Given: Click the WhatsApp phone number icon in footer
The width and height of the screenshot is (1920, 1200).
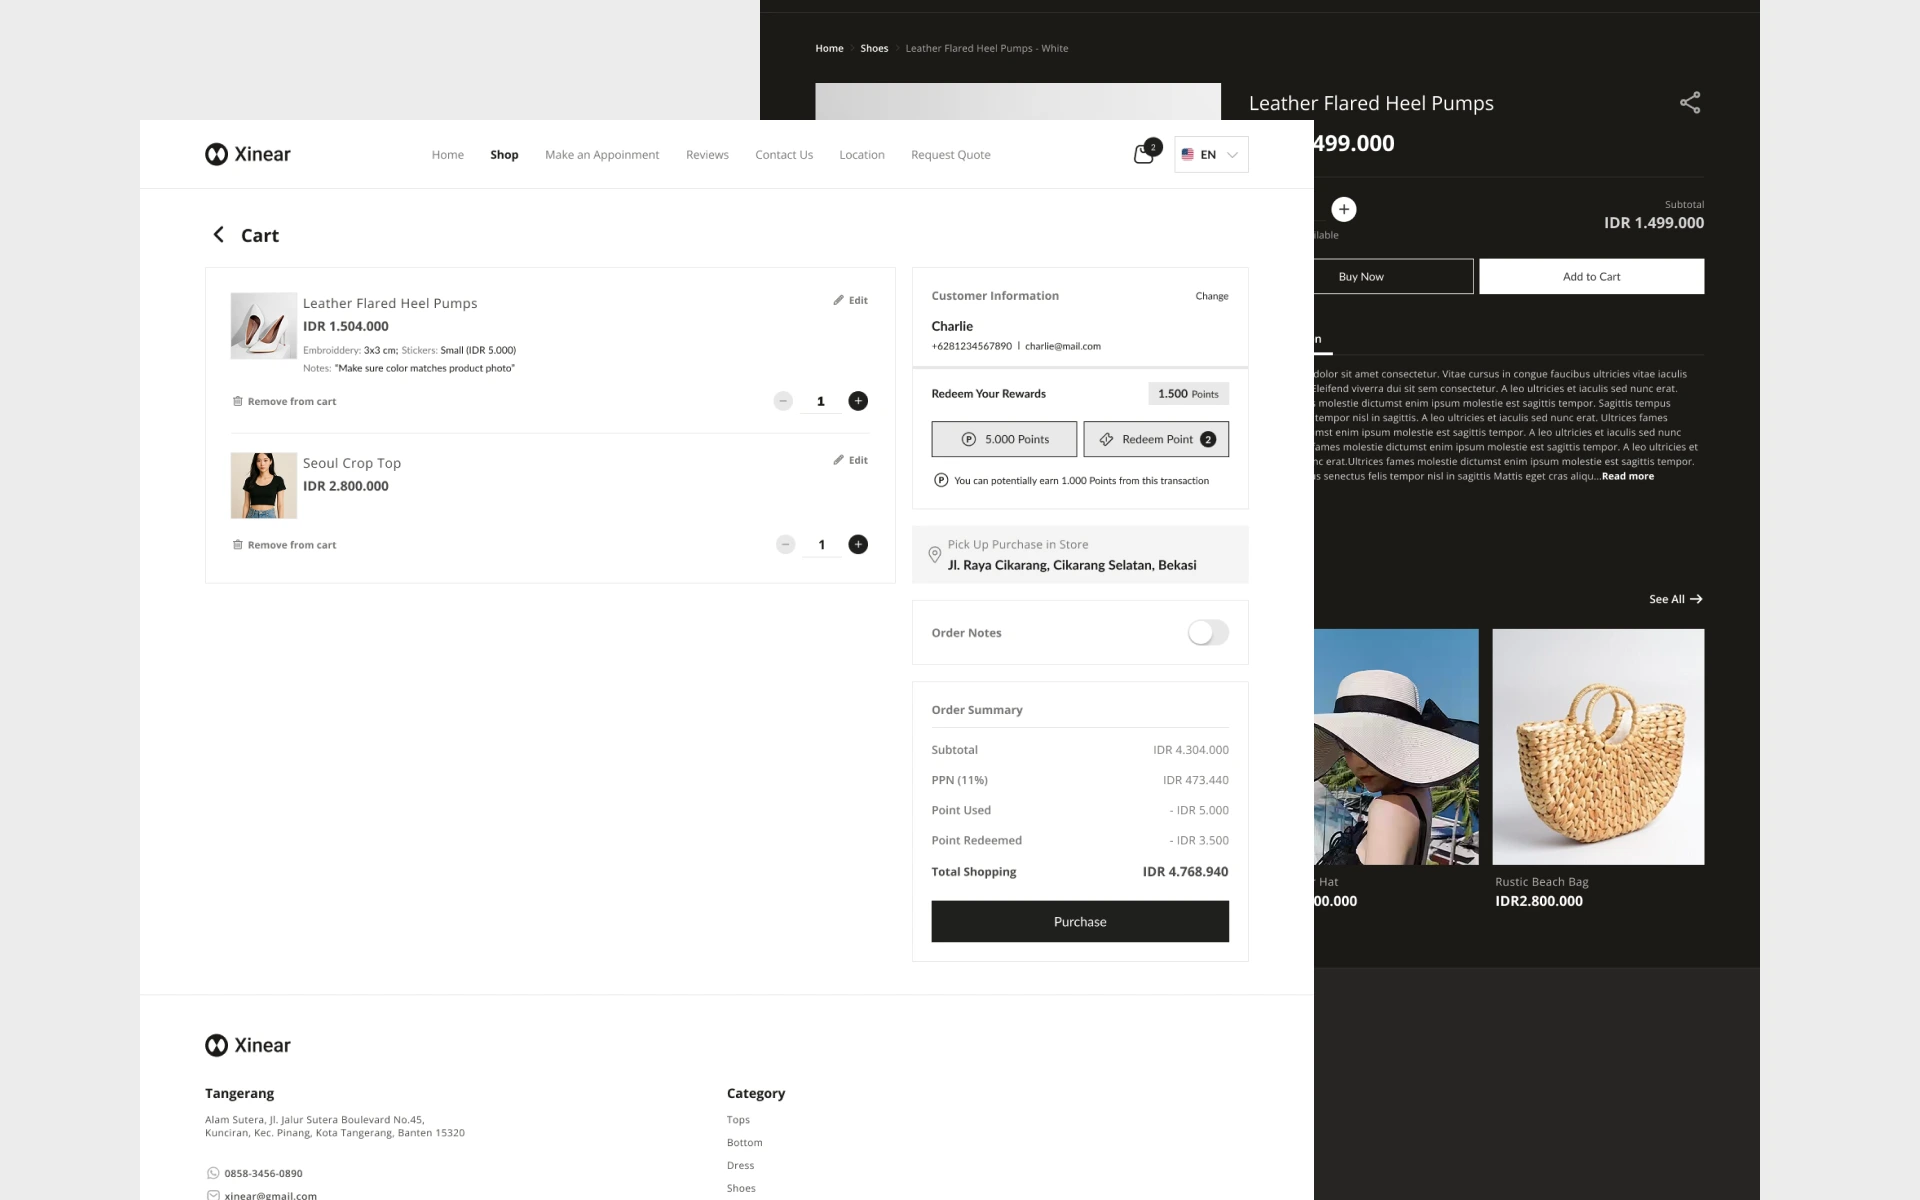Looking at the screenshot, I should (x=213, y=1173).
